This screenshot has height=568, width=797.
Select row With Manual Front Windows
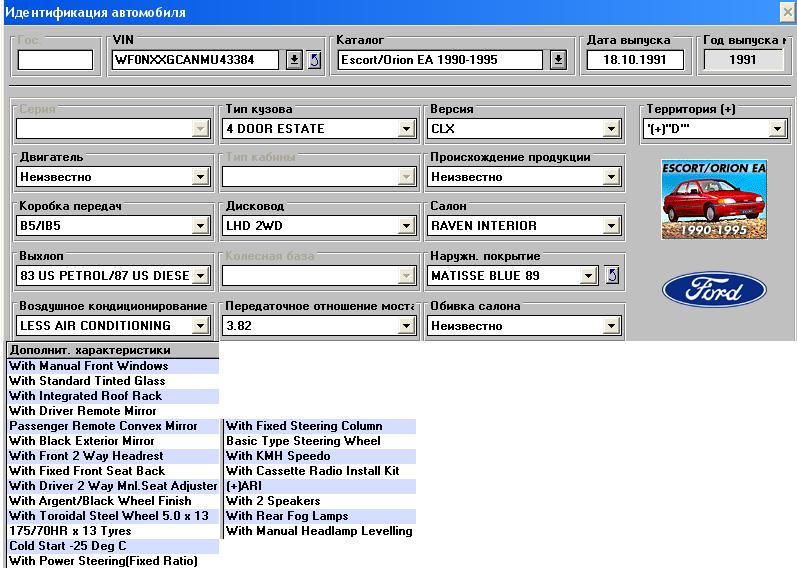[113, 366]
